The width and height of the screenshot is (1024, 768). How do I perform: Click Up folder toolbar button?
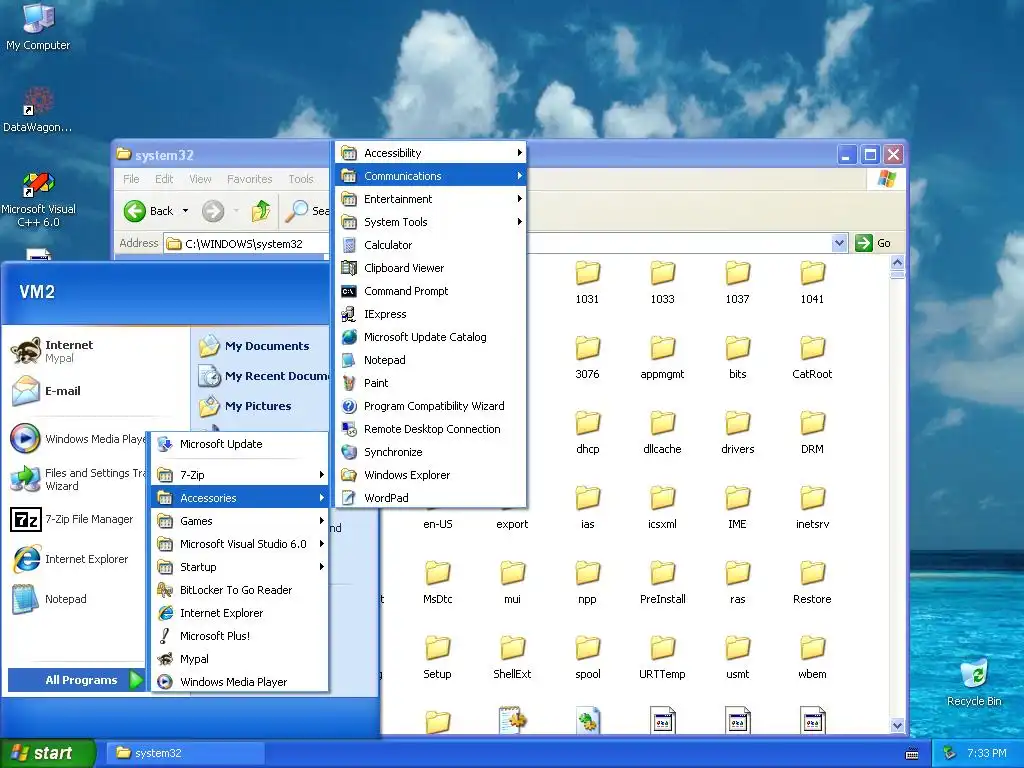click(x=261, y=211)
